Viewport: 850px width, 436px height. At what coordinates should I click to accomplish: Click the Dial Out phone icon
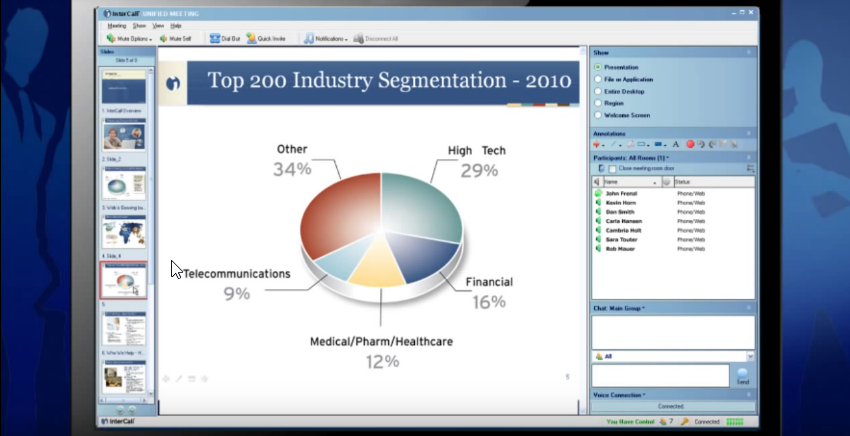(x=215, y=39)
